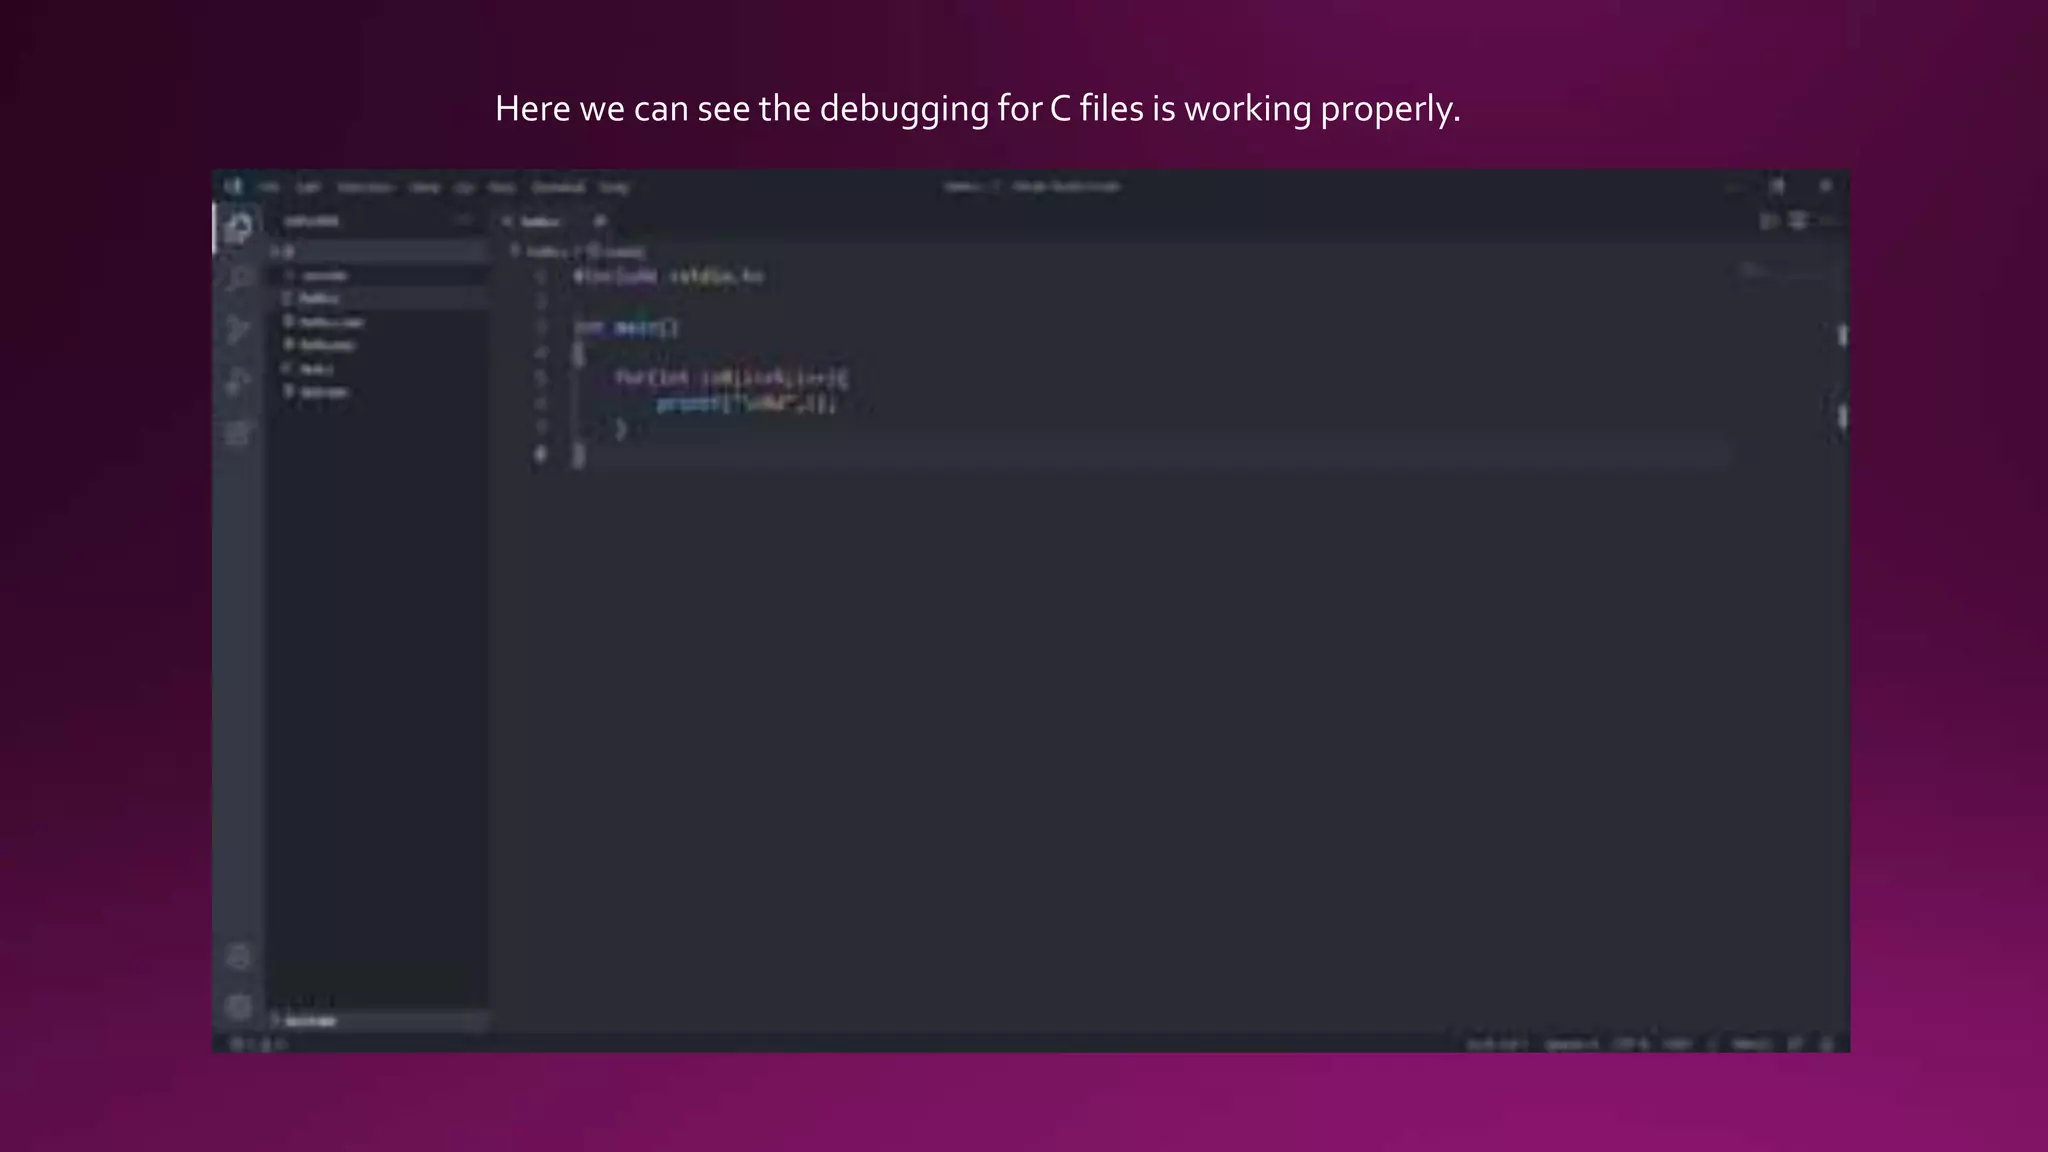Open the Extensions view in activity bar
Viewport: 2048px width, 1152px height.
pyautogui.click(x=238, y=433)
